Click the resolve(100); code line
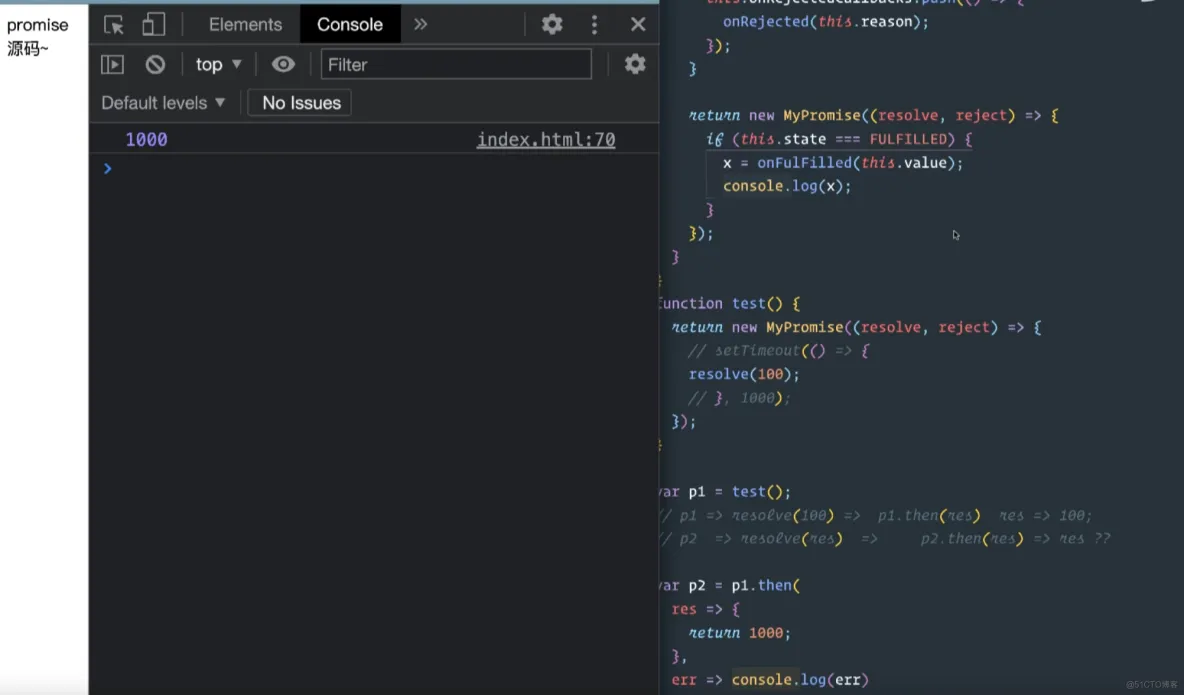Image resolution: width=1184 pixels, height=695 pixels. pyautogui.click(x=744, y=374)
